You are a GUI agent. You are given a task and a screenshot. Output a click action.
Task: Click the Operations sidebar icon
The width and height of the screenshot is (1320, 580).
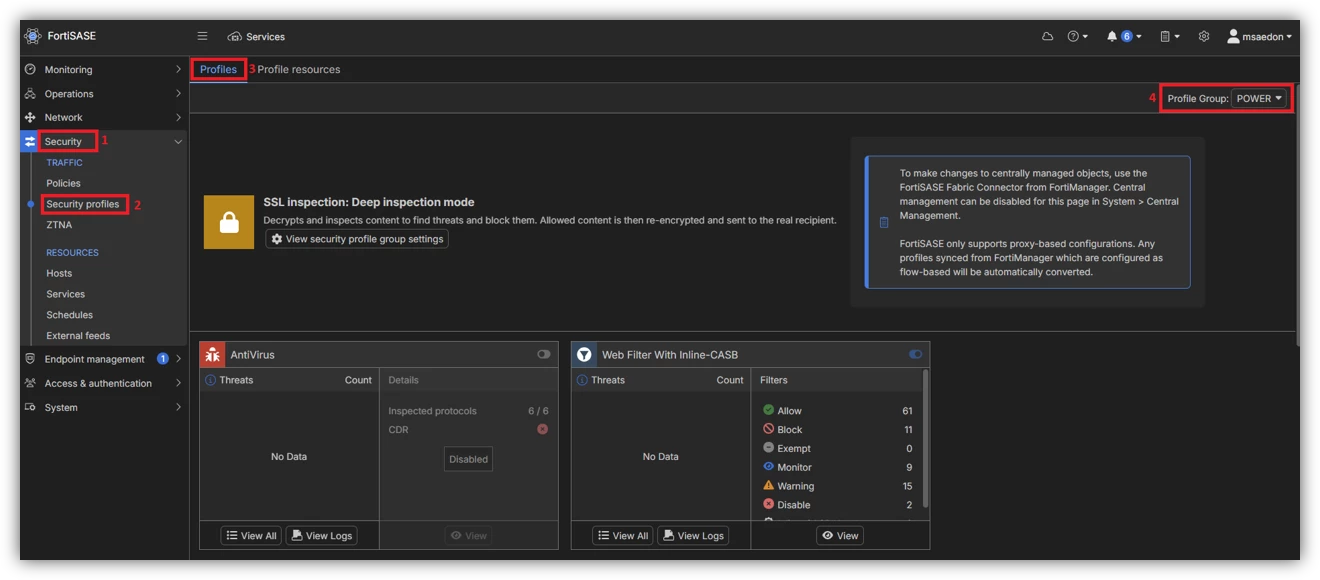click(x=30, y=94)
